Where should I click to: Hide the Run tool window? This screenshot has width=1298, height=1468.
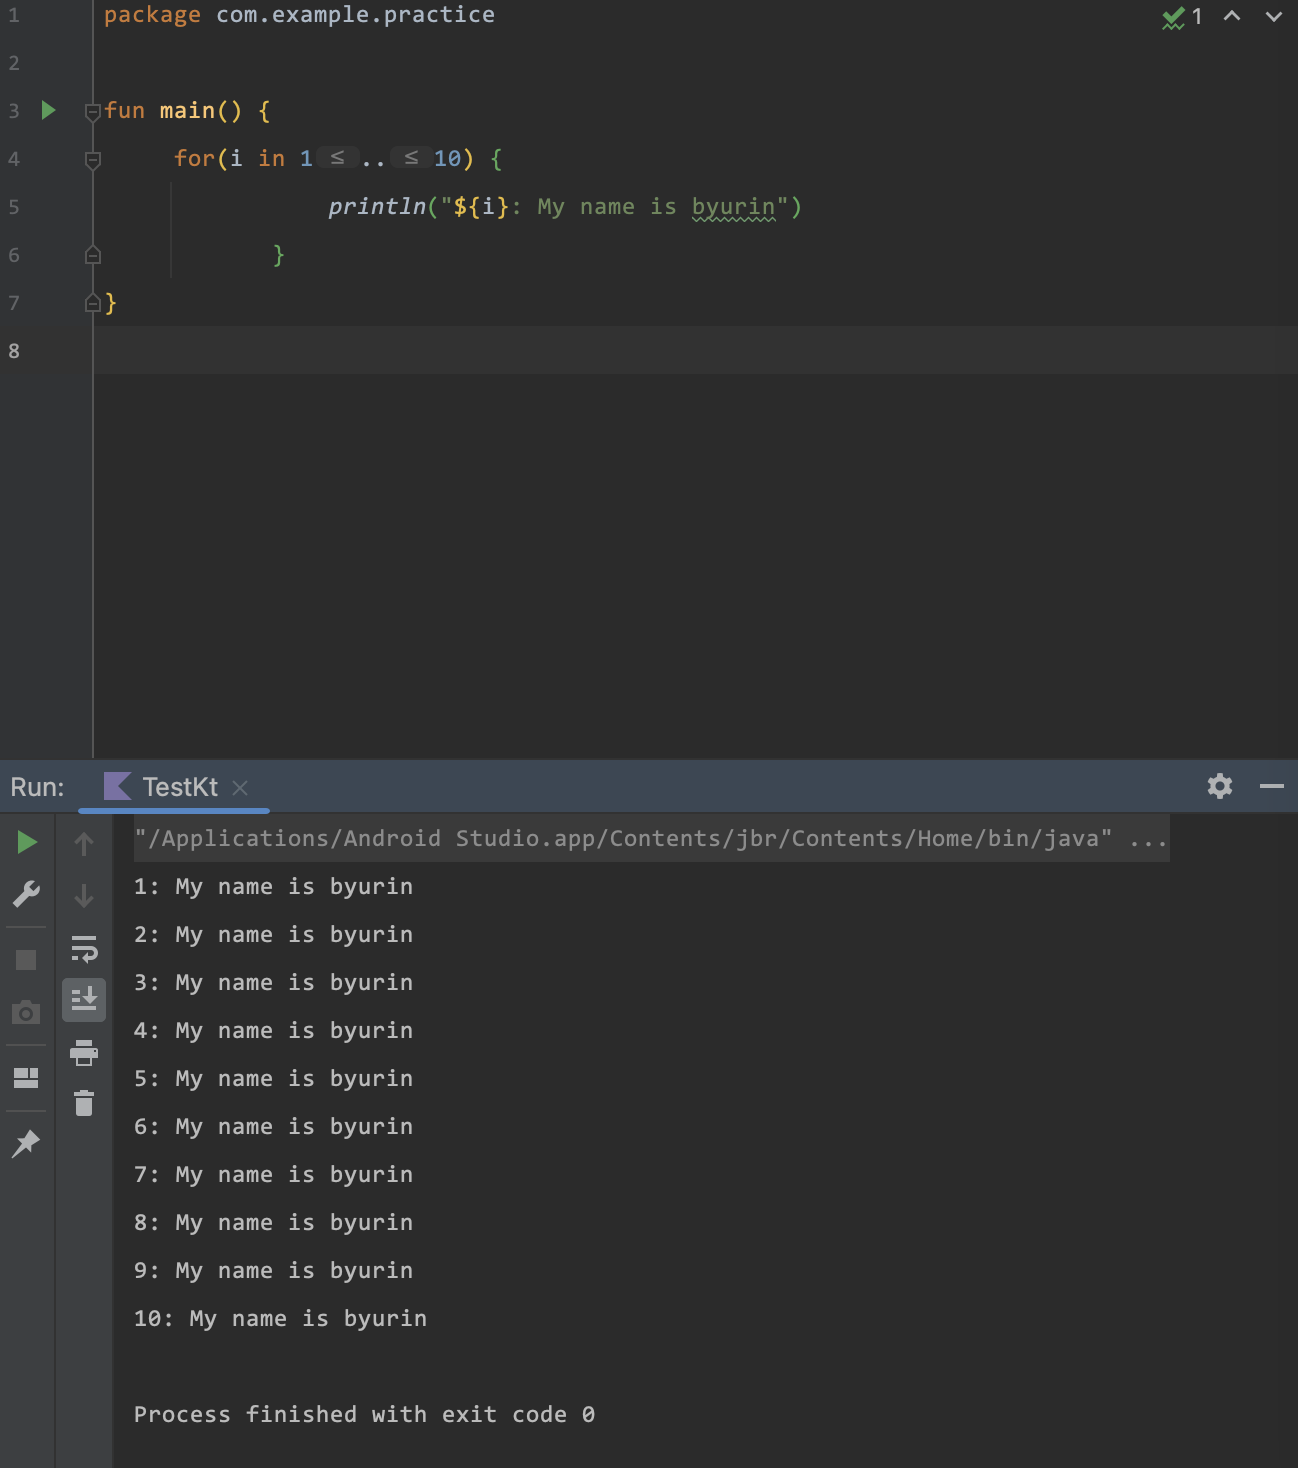(x=1272, y=786)
